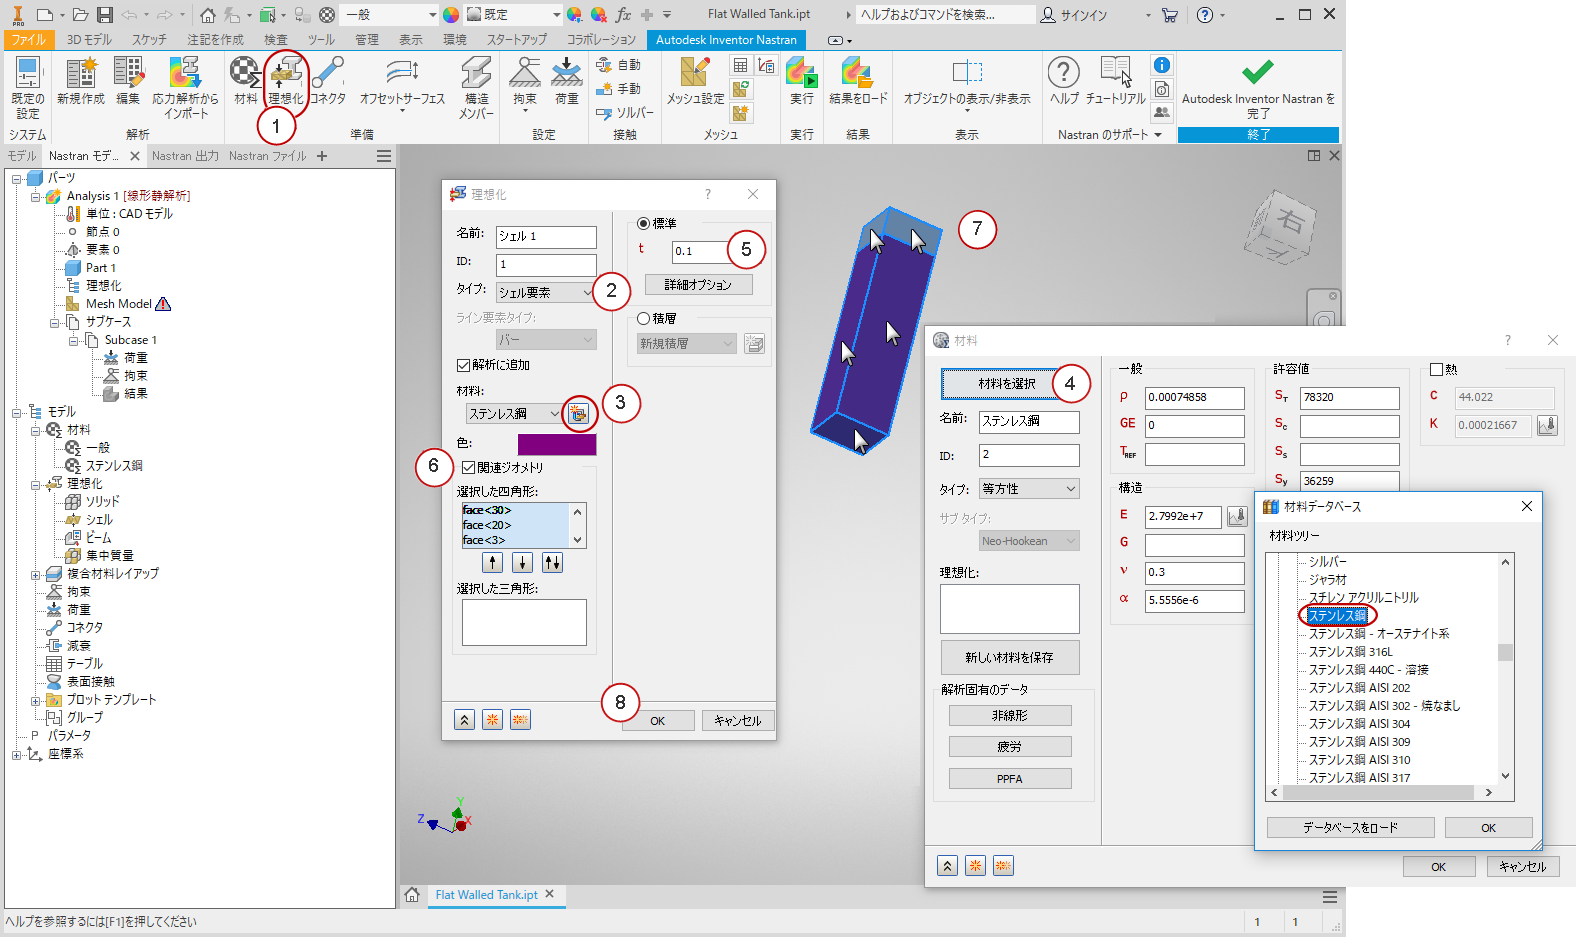This screenshot has width=1576, height=937.
Task: Collapse the Subcase 1 tree node
Action: [x=74, y=340]
